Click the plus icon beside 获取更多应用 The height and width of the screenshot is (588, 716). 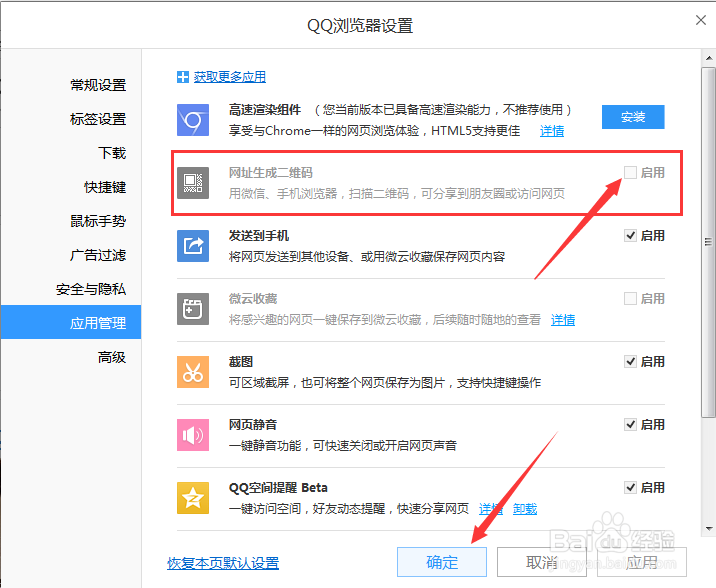pyautogui.click(x=183, y=77)
